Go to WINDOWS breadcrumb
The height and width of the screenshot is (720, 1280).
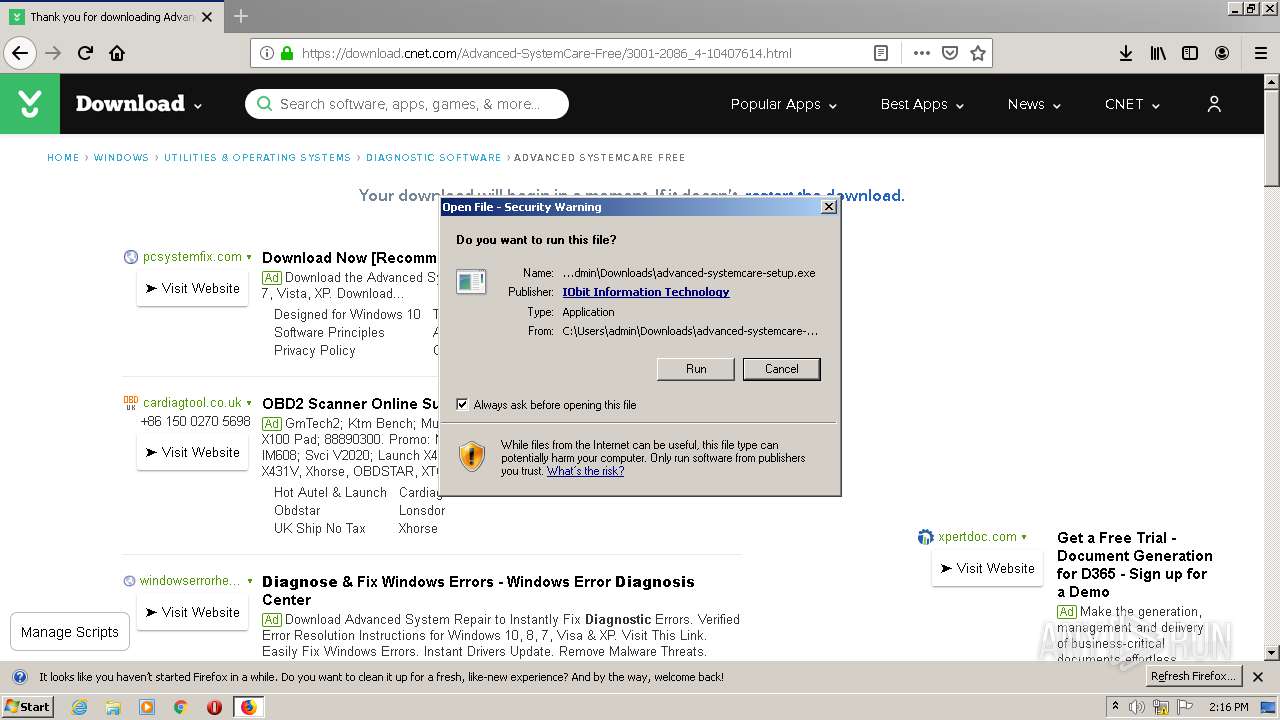pos(121,157)
